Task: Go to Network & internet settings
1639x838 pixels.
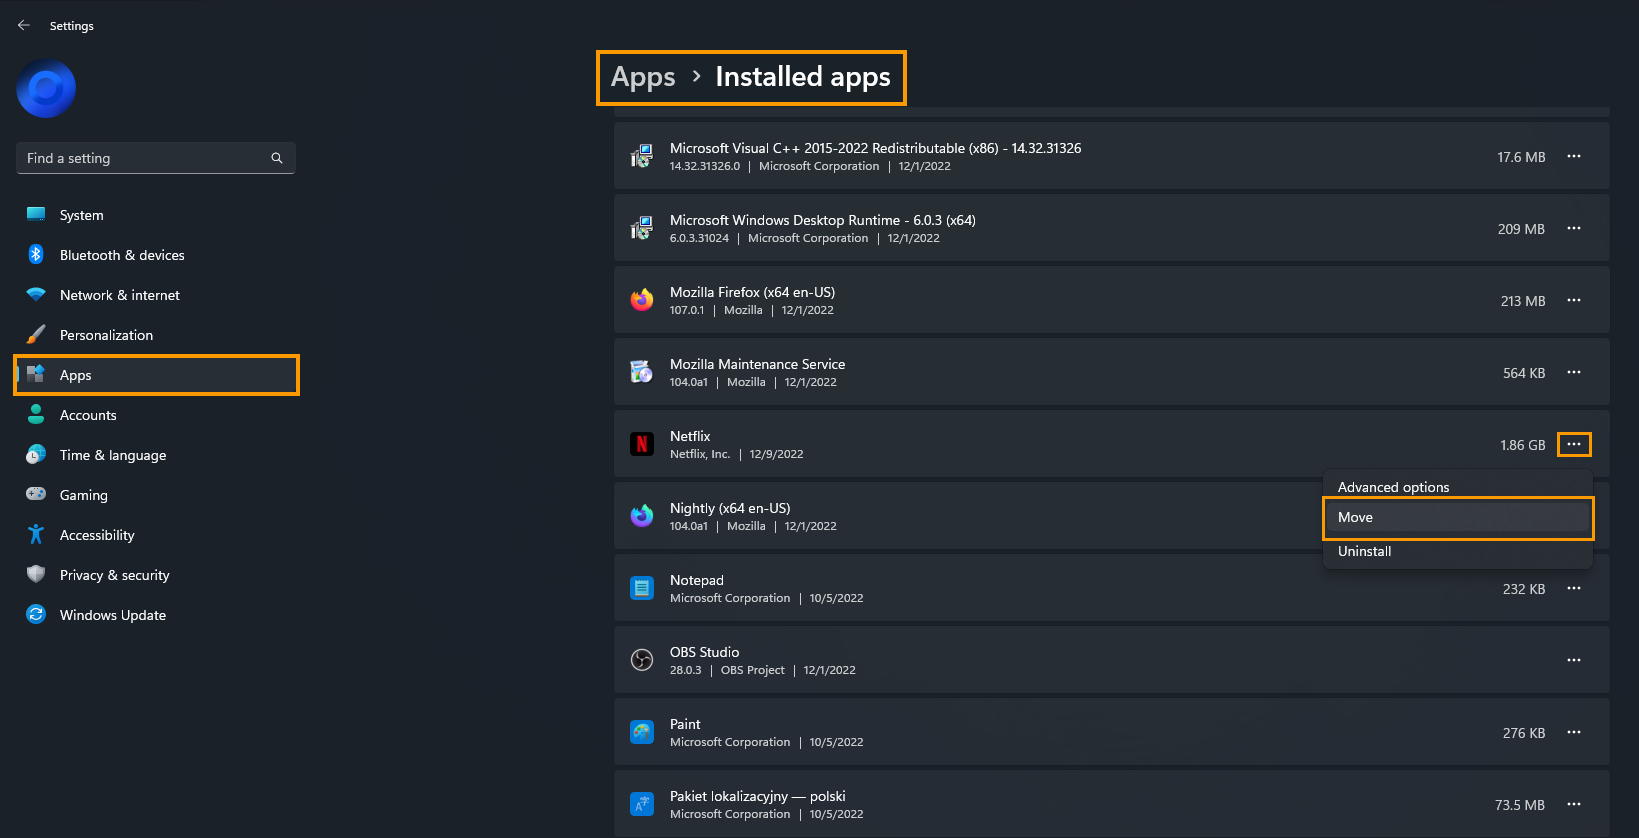Action: [x=156, y=295]
